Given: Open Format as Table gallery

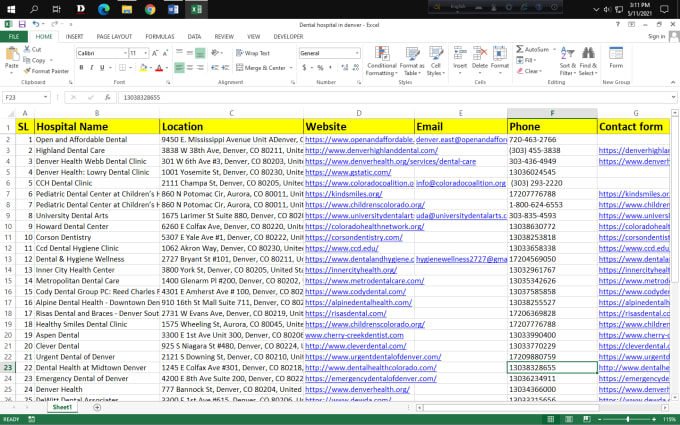Looking at the screenshot, I should pos(412,61).
